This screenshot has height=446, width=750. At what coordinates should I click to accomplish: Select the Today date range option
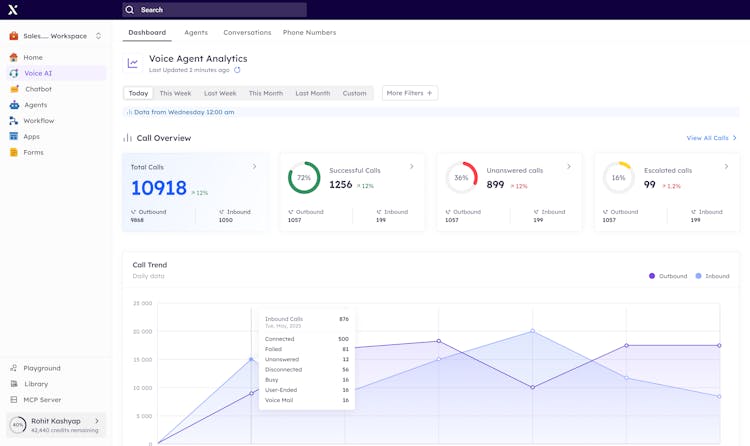pyautogui.click(x=138, y=93)
